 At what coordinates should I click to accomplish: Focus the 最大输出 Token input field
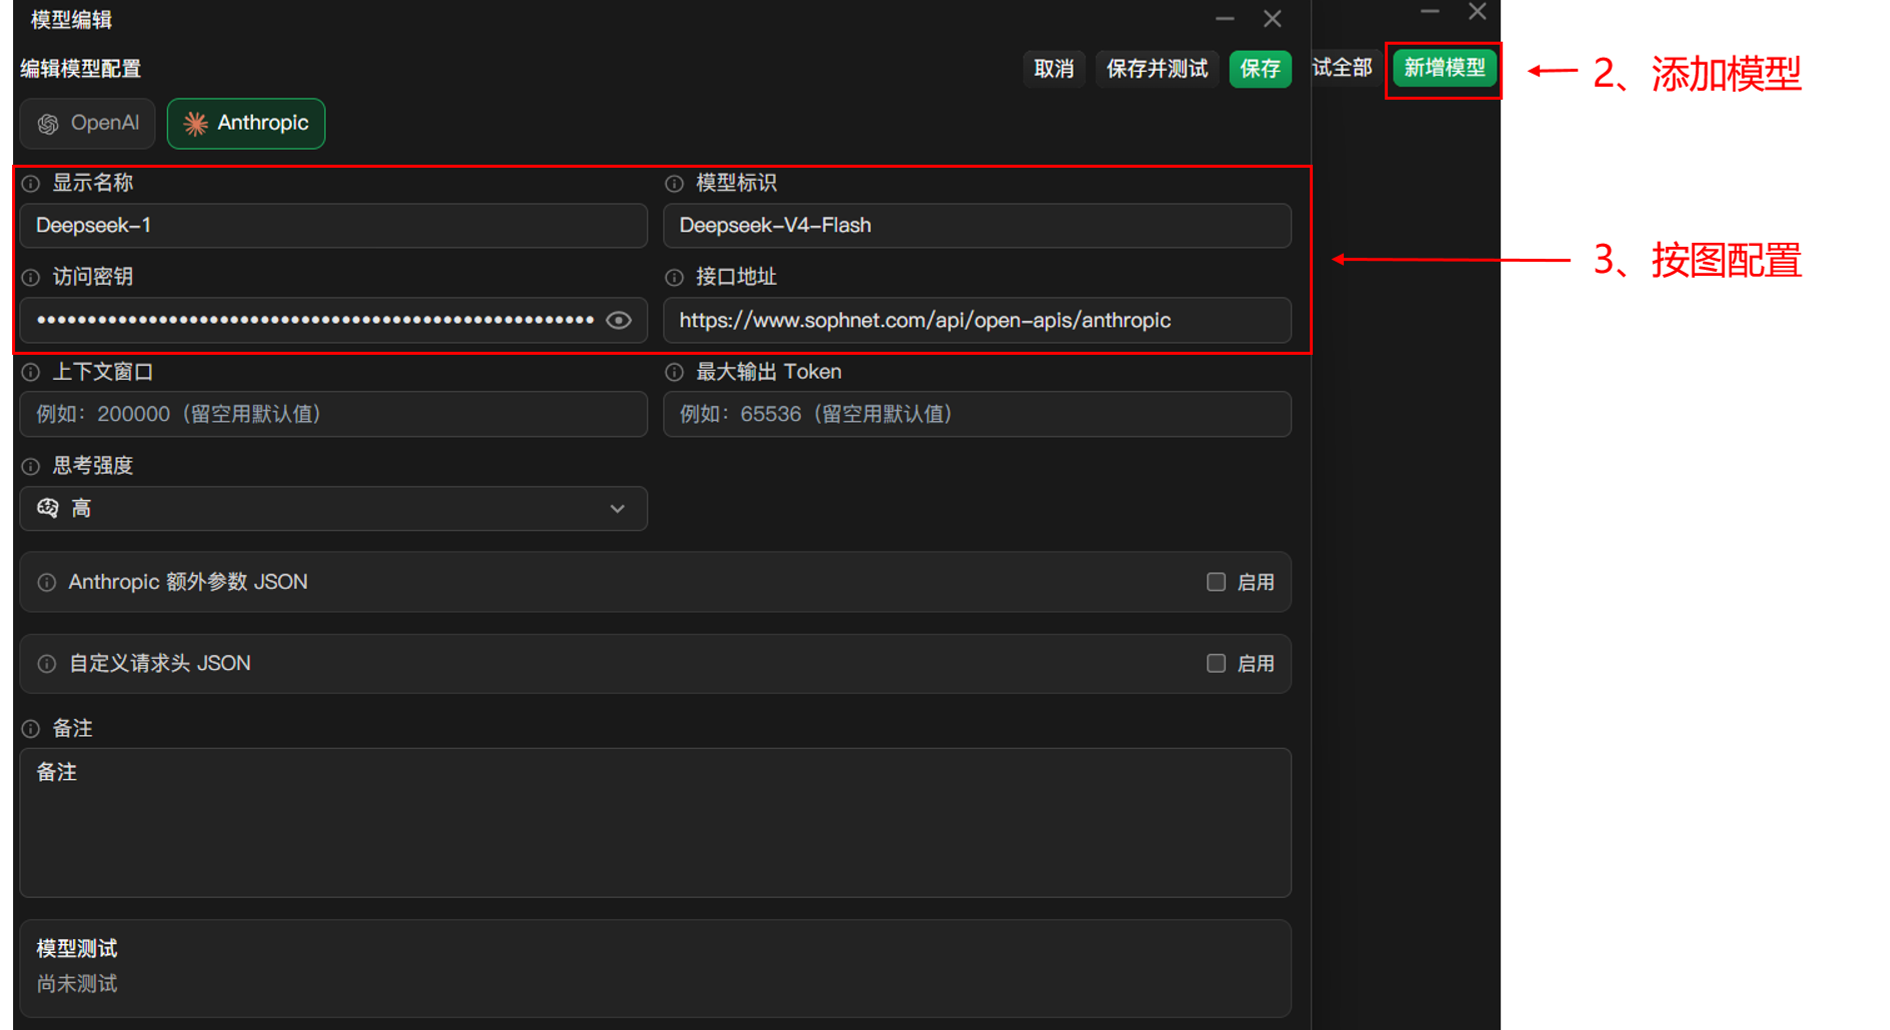click(977, 414)
